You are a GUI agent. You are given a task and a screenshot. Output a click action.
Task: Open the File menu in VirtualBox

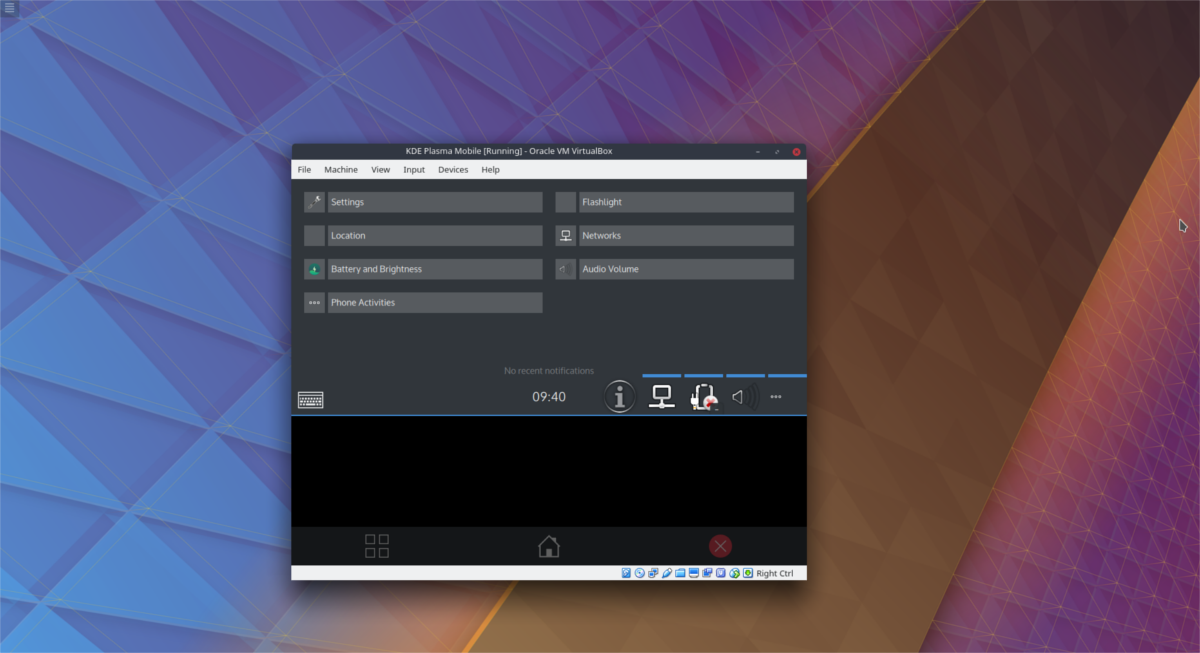304,170
